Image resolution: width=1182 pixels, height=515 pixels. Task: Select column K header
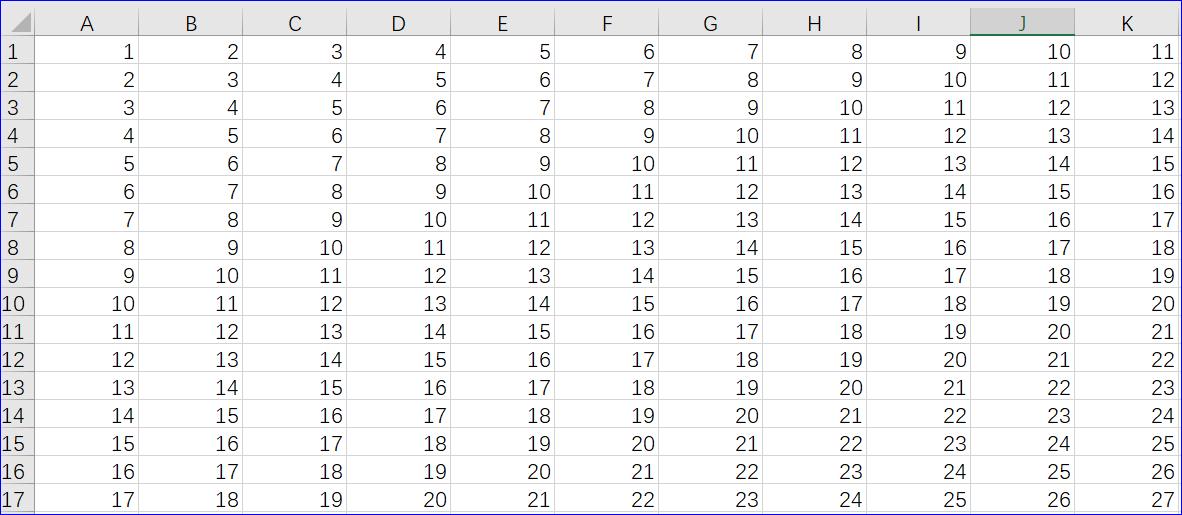[x=1127, y=23]
